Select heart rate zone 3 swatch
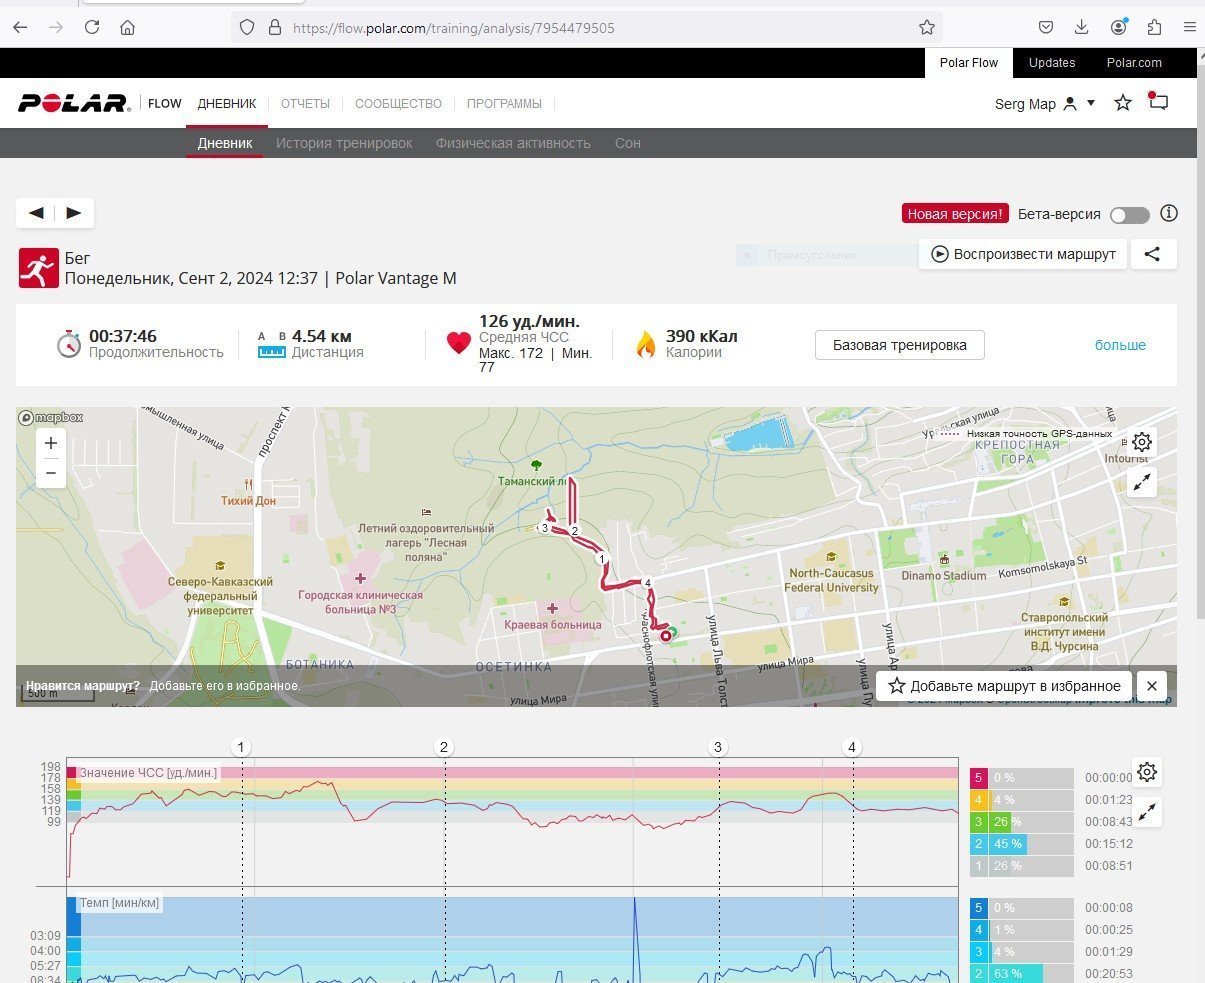This screenshot has height=983, width=1205. 979,821
